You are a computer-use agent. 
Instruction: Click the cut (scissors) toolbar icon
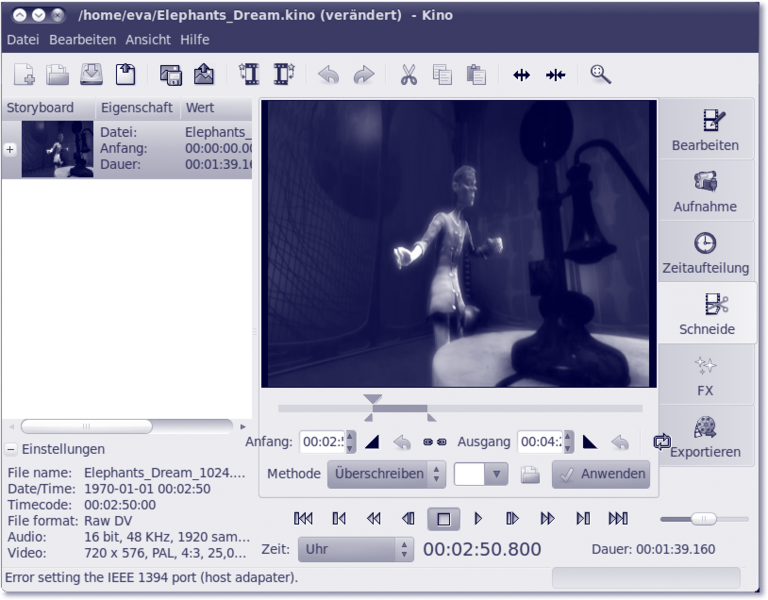(409, 74)
